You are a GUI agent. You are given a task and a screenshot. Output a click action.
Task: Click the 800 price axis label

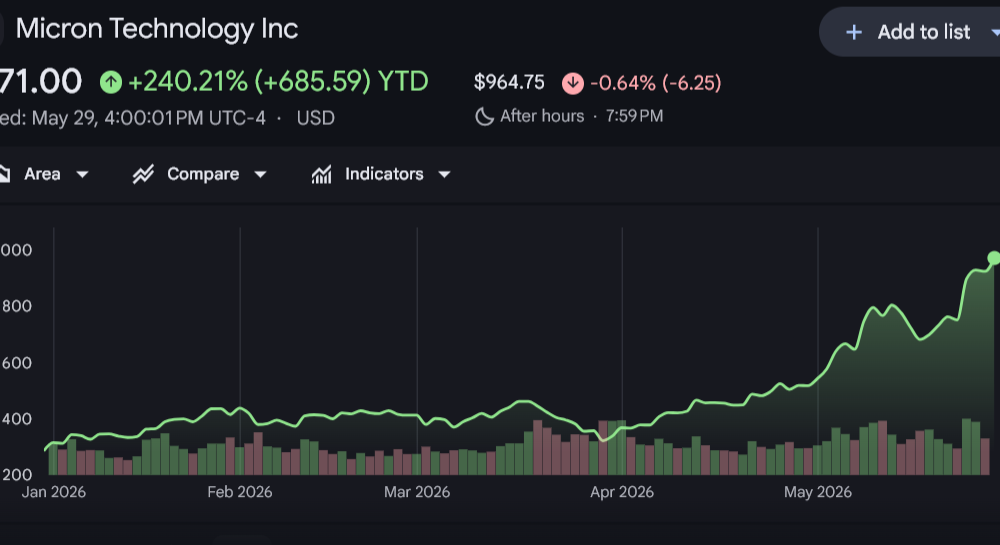pos(17,306)
